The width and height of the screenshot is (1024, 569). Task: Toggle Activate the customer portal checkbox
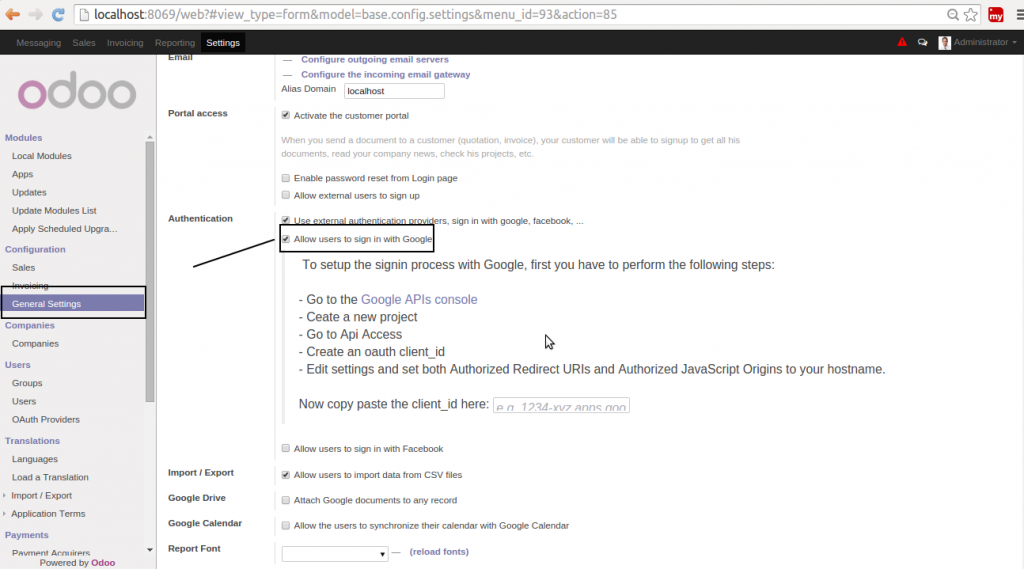(x=285, y=115)
